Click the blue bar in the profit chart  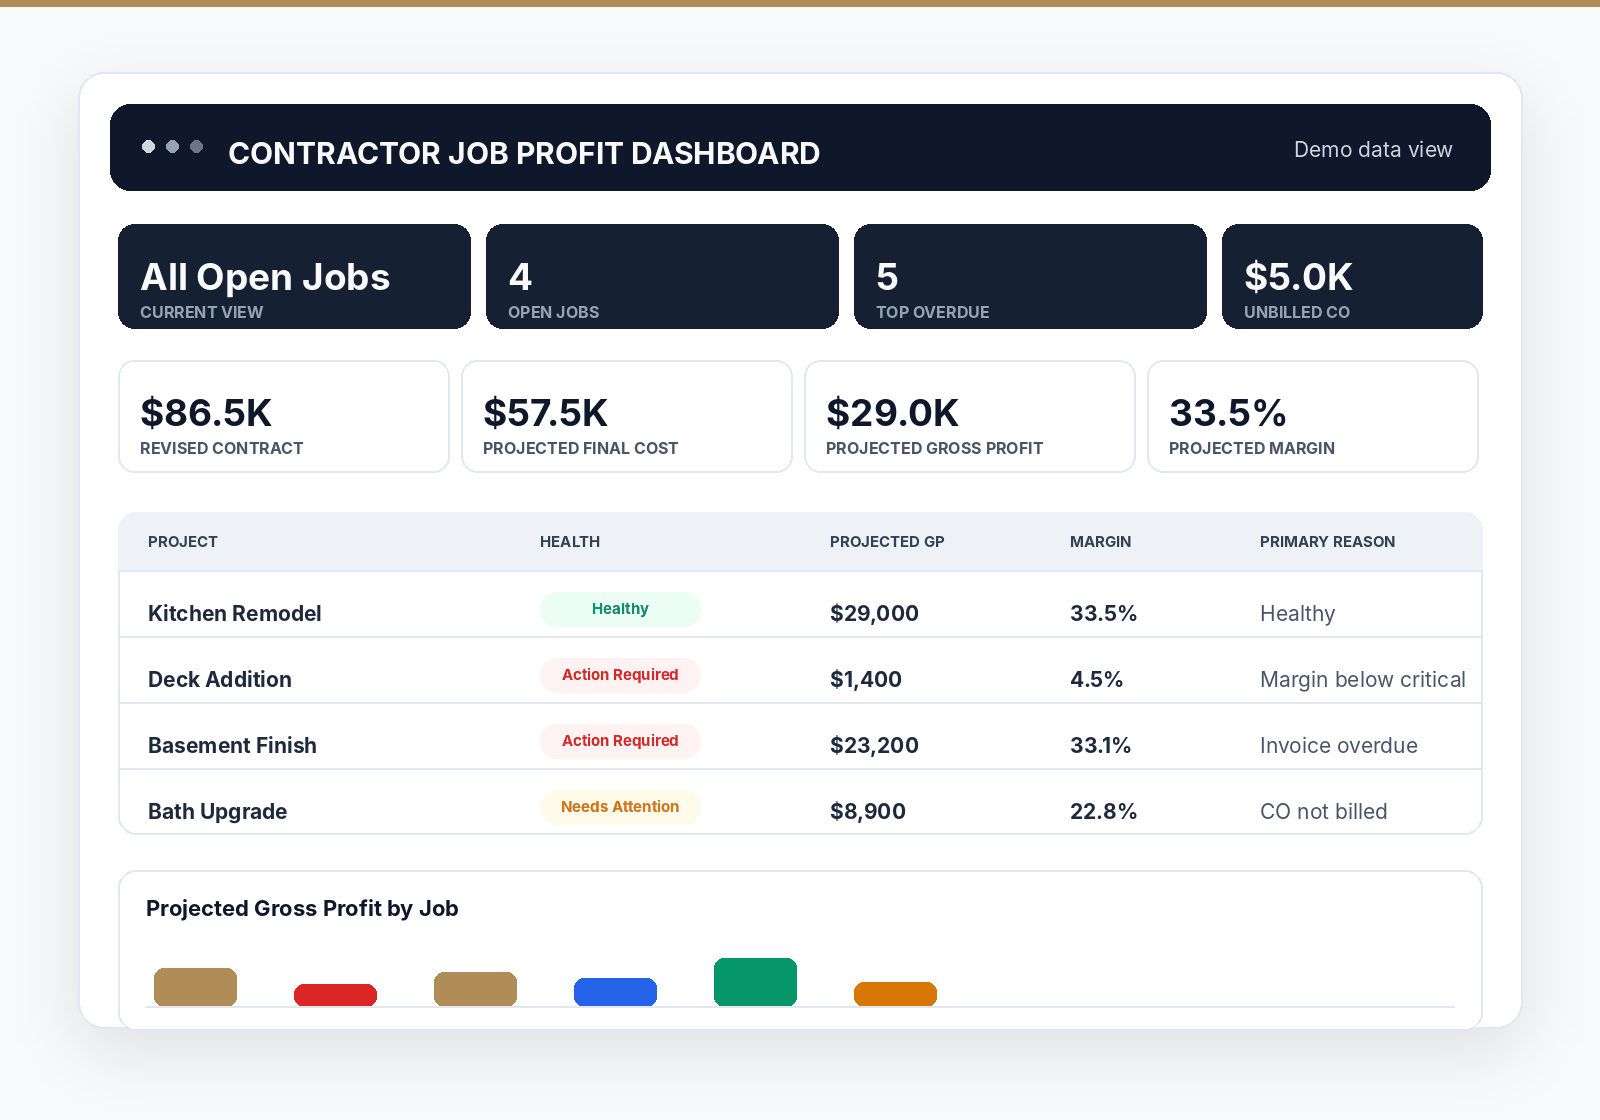pos(615,992)
